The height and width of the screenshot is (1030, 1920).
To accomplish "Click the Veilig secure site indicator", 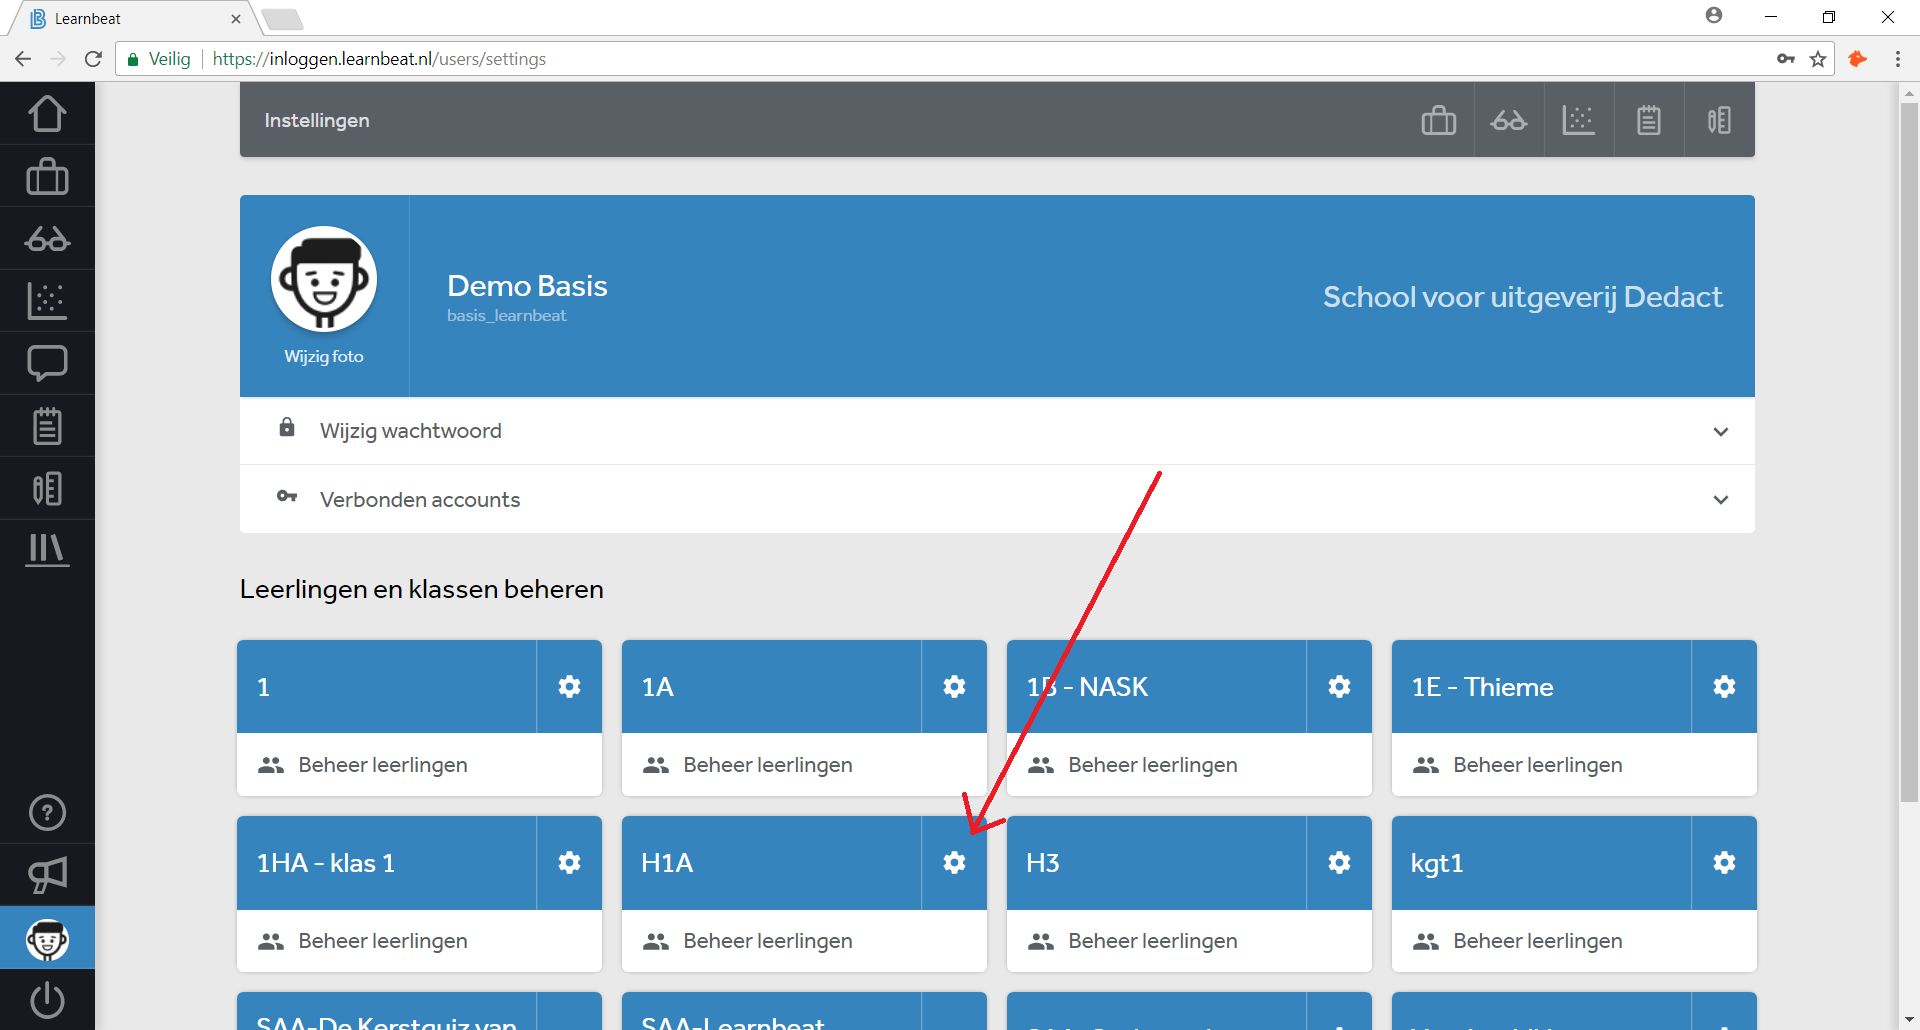I will 159,59.
